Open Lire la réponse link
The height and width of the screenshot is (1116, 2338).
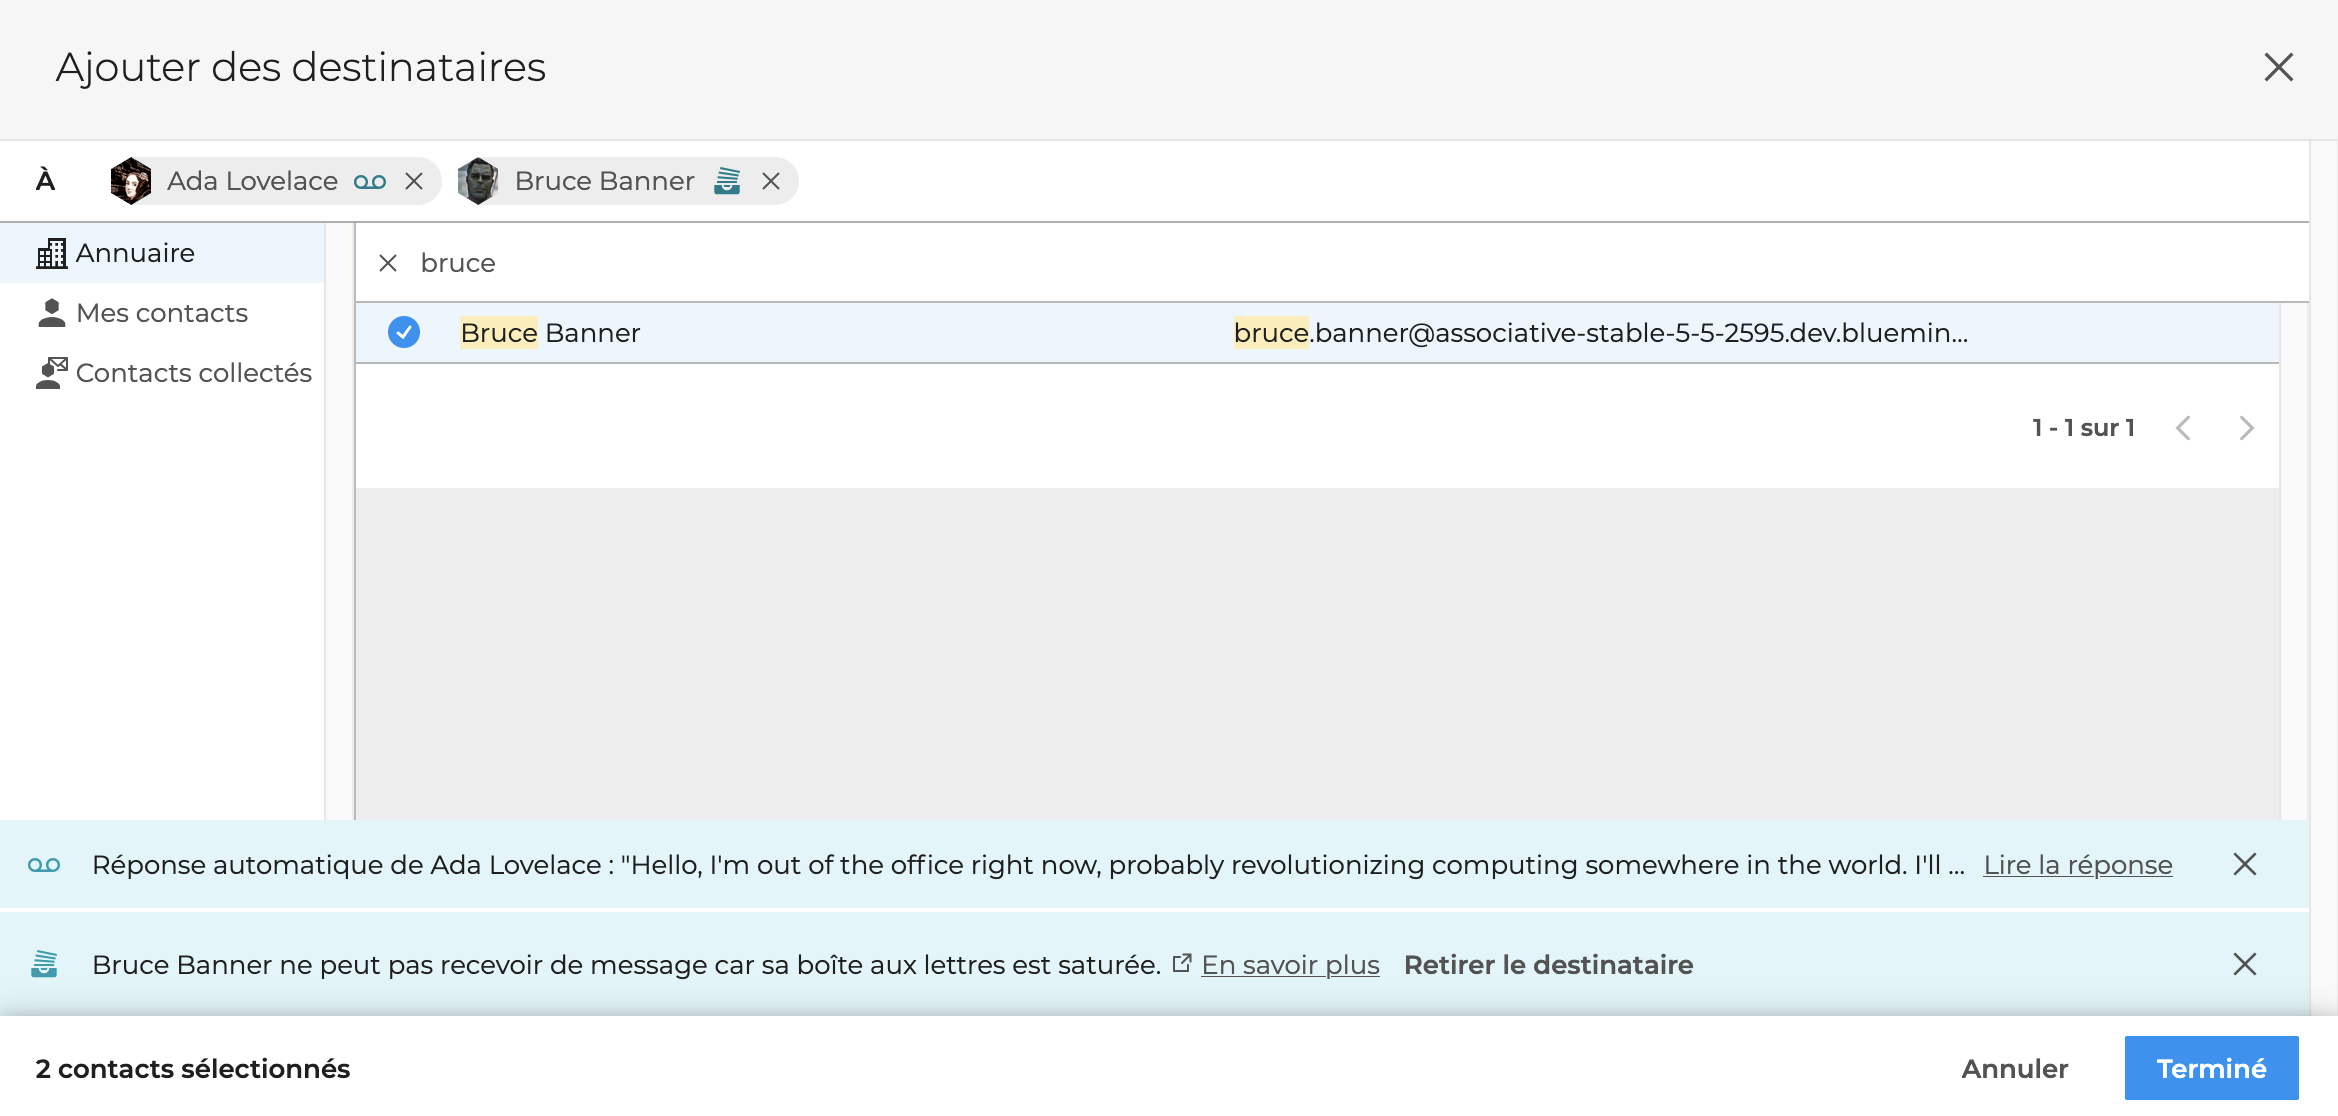[x=2077, y=865]
